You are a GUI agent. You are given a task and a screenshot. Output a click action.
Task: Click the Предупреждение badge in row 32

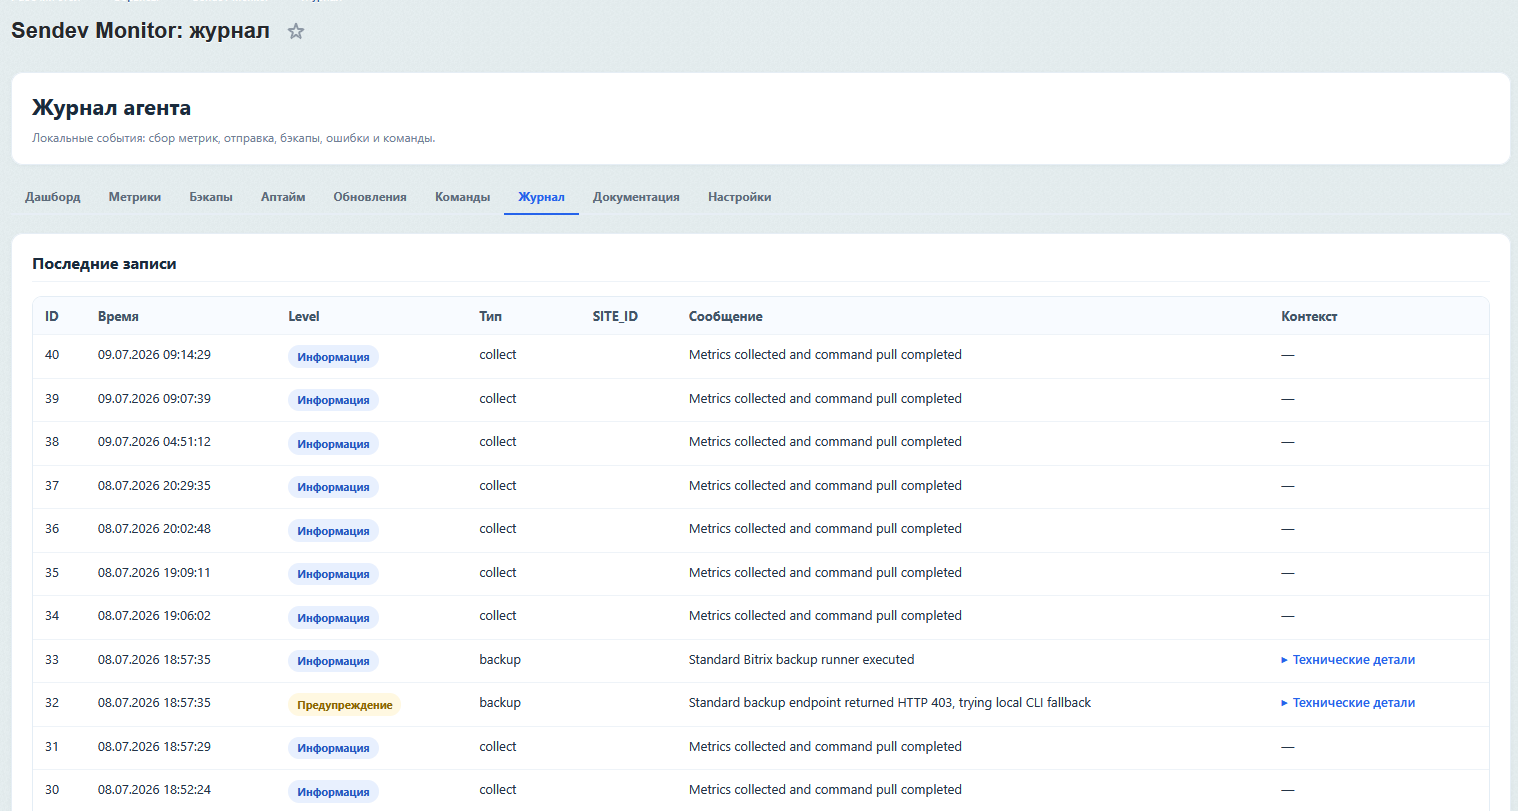[344, 705]
